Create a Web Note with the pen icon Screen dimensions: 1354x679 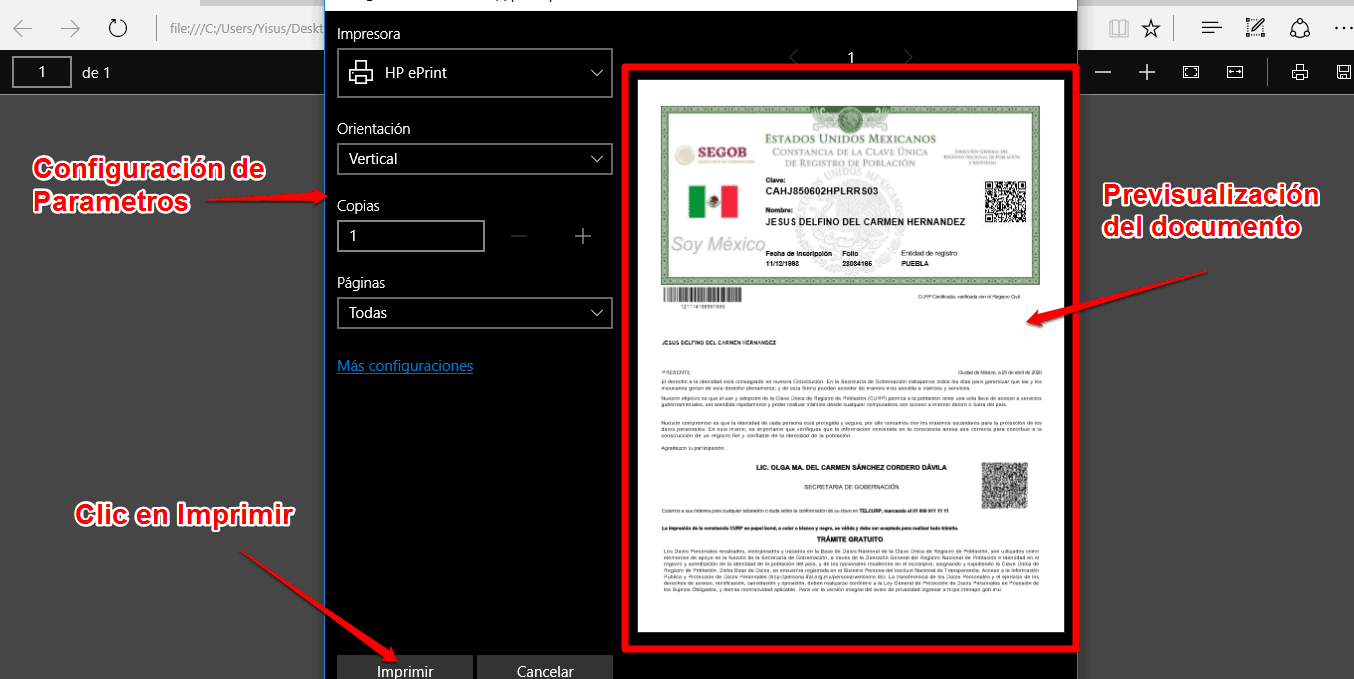point(1254,28)
